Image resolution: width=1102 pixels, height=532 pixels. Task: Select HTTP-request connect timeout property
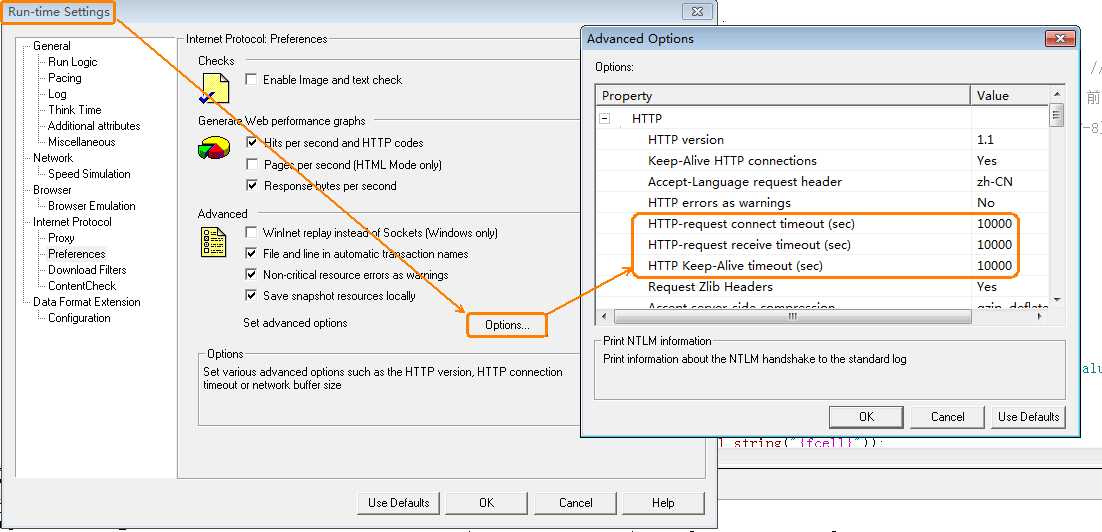click(822, 223)
